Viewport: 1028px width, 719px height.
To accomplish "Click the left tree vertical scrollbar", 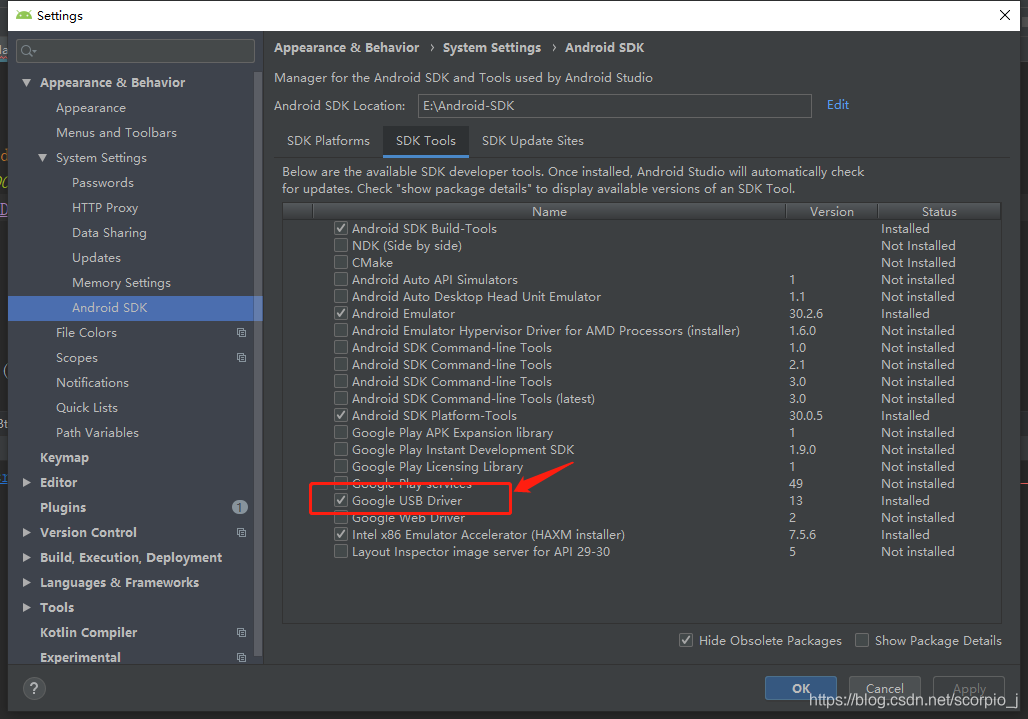I will [258, 364].
